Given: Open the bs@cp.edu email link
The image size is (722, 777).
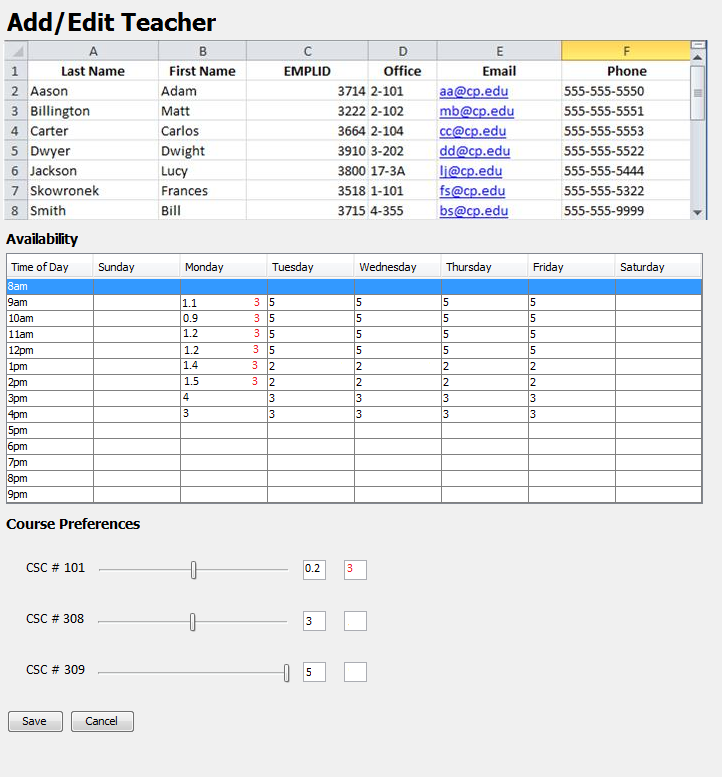Looking at the screenshot, I should 473,211.
